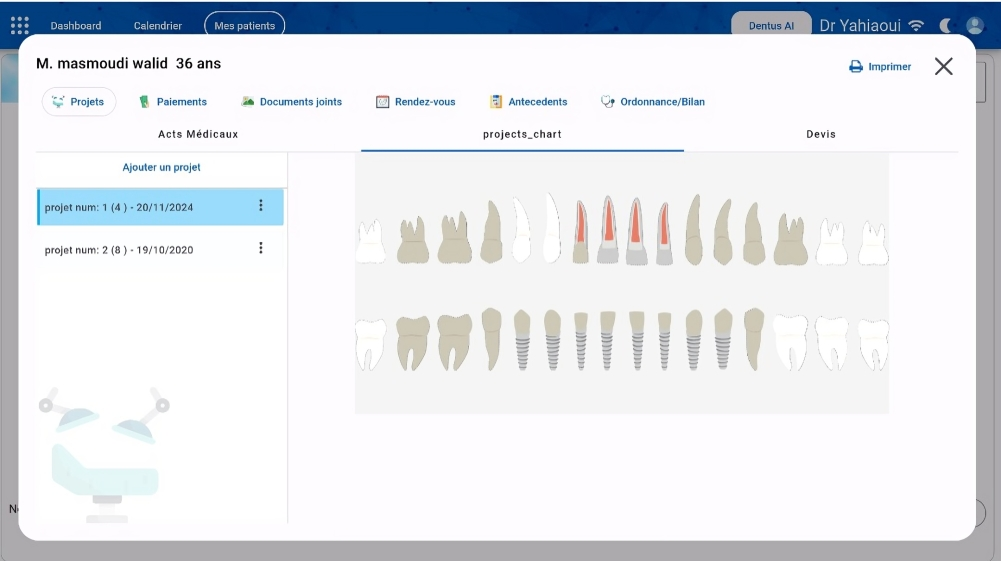Open the Devis sub-tab
This screenshot has width=1001, height=561.
tap(820, 134)
